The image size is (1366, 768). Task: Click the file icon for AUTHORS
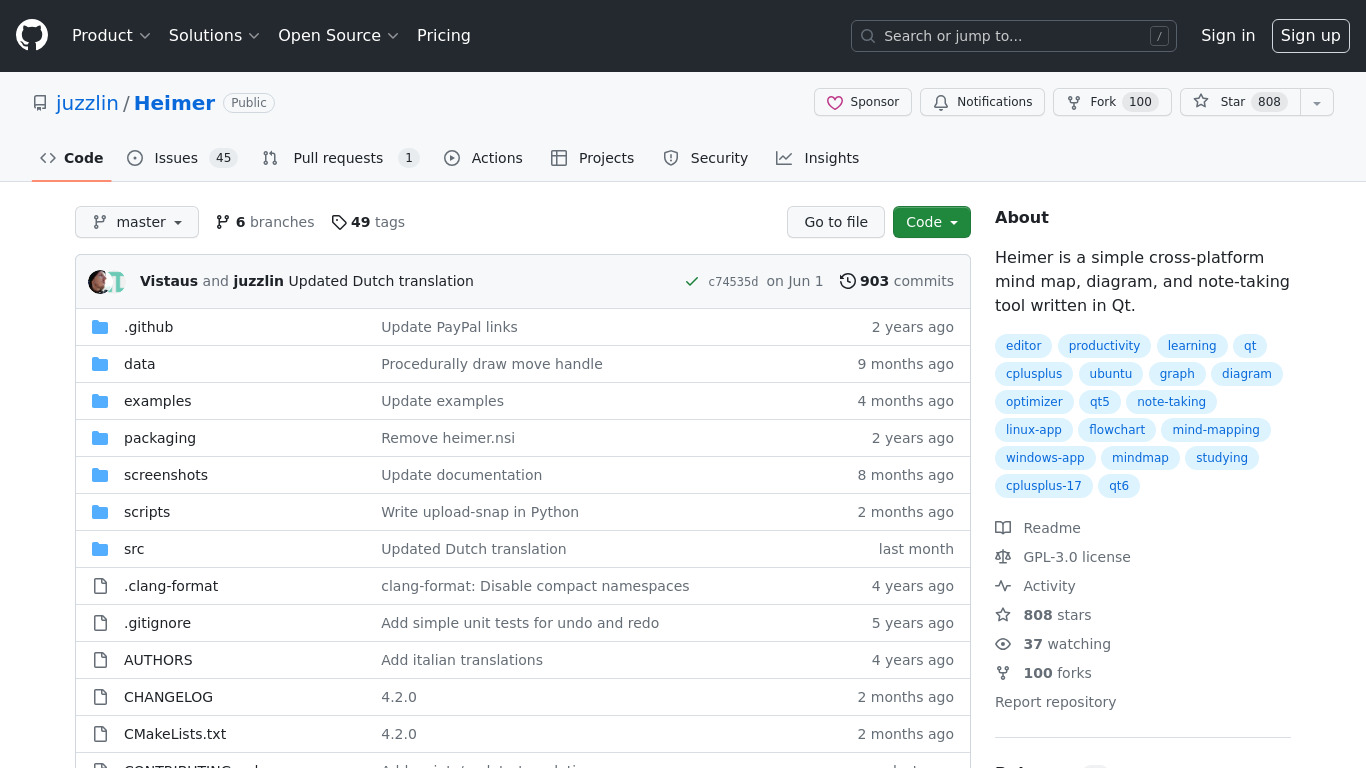[x=100, y=660]
